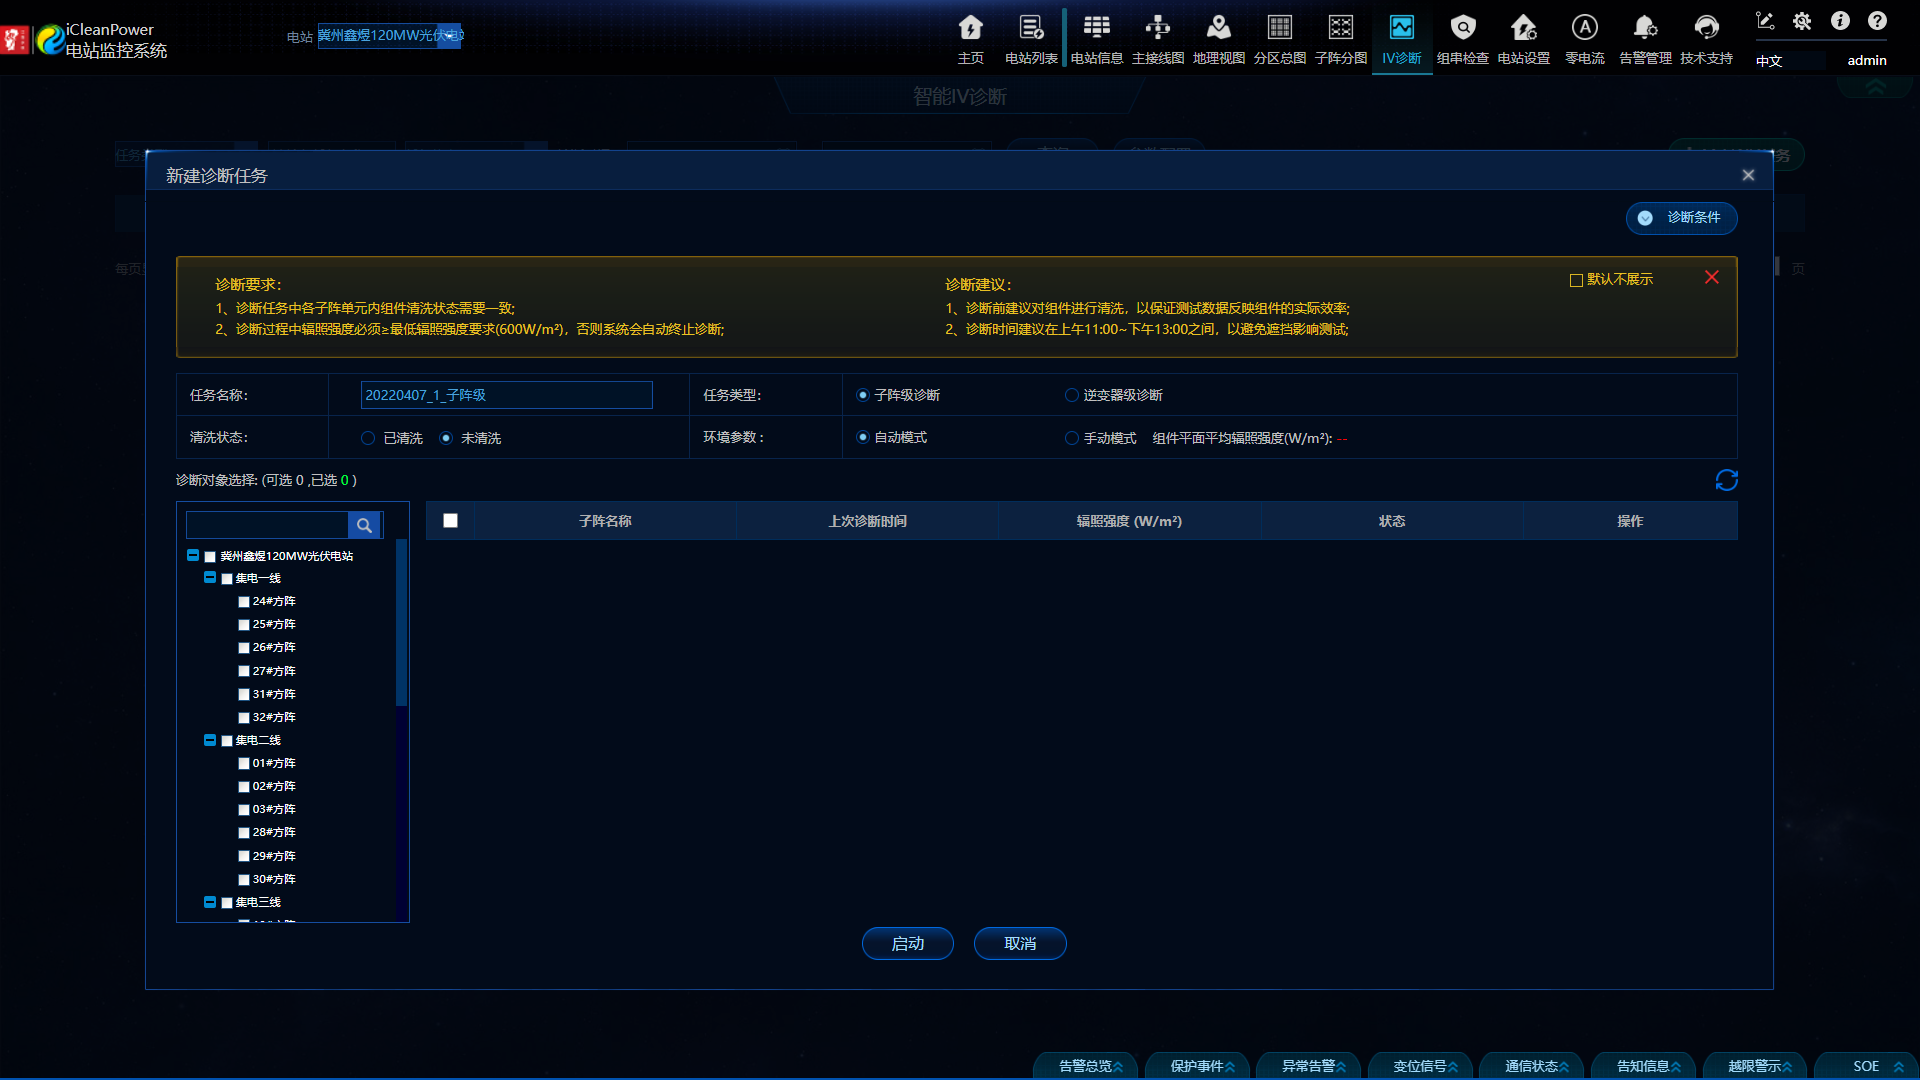Click the tree panel vertical scrollbar
Screen dimensions: 1920x1080
click(x=401, y=623)
